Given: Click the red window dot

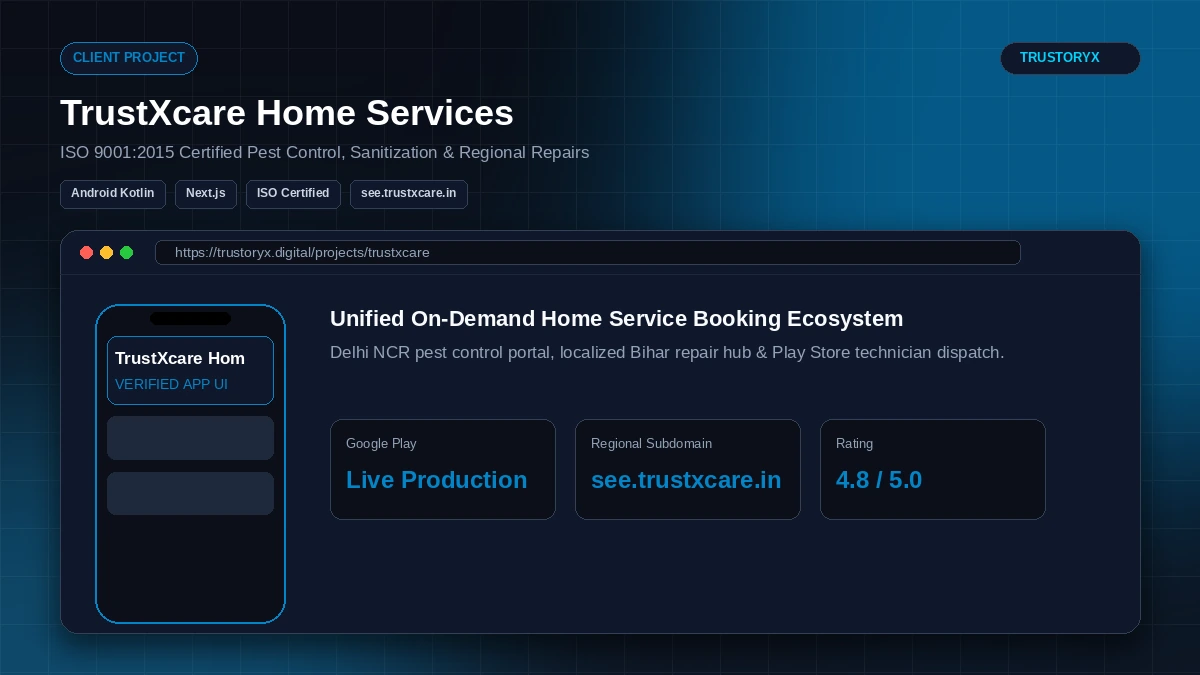Looking at the screenshot, I should [87, 253].
